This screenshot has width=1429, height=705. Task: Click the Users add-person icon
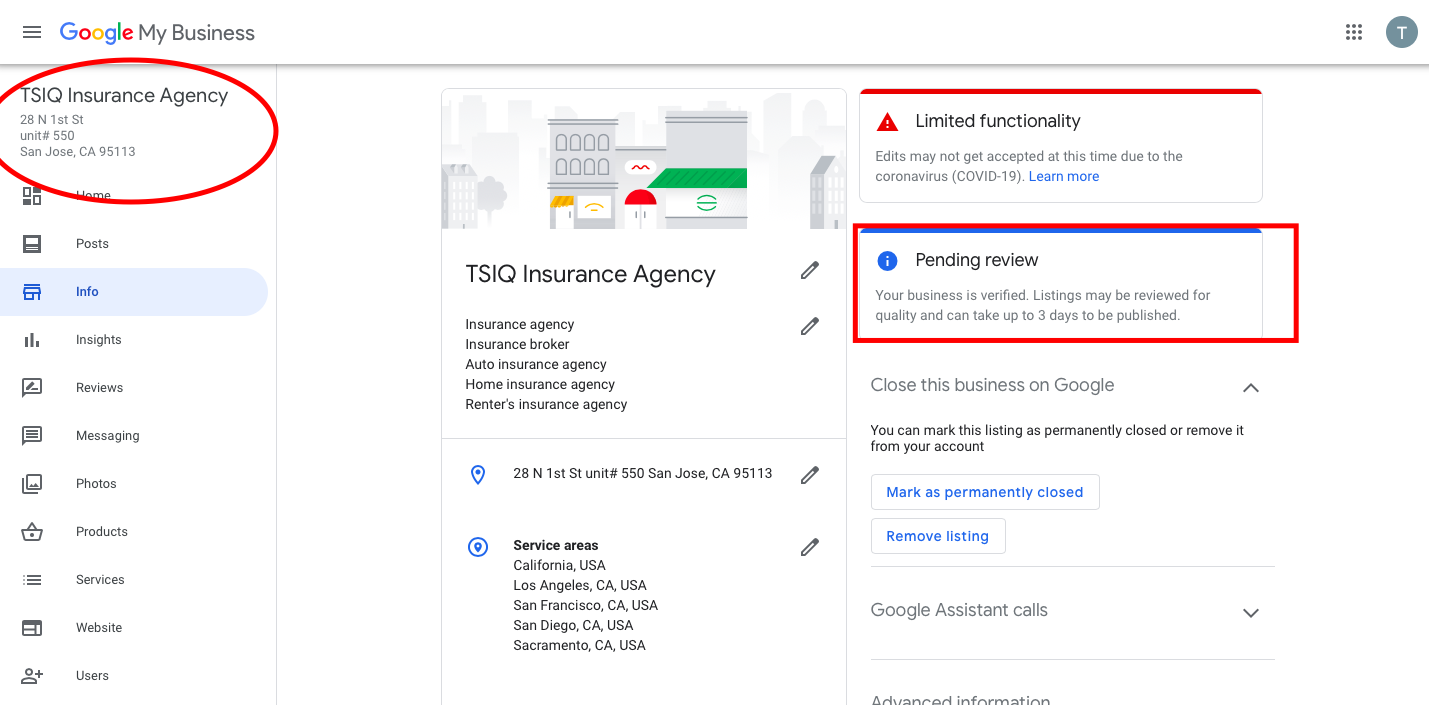pyautogui.click(x=32, y=676)
